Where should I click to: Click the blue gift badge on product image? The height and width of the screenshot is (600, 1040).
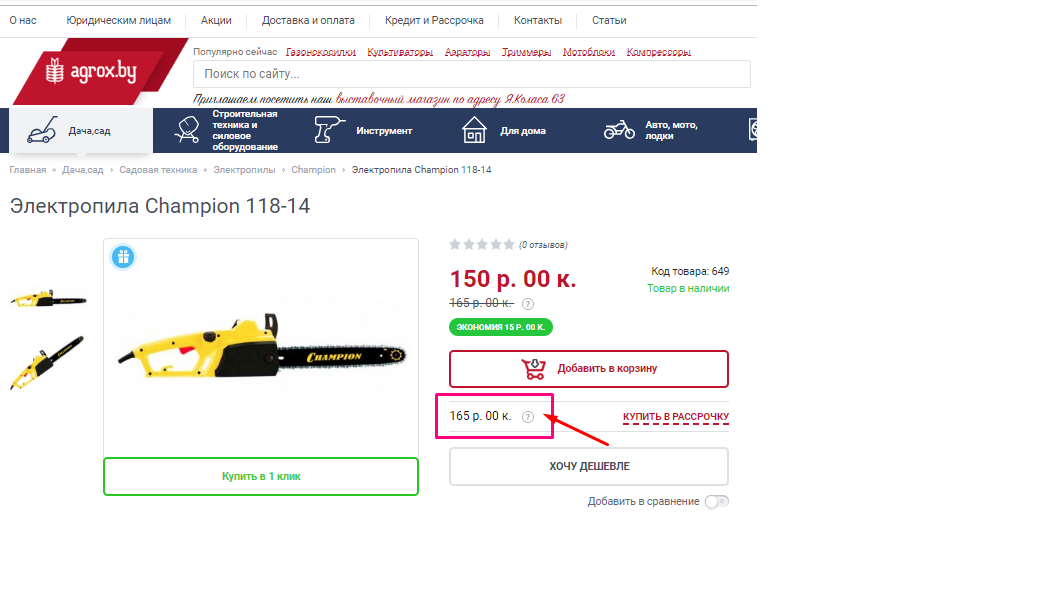123,257
